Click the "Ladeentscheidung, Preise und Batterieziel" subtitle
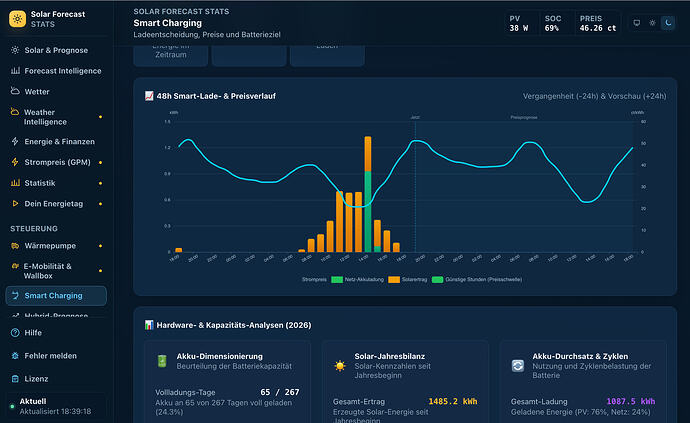 [x=207, y=34]
